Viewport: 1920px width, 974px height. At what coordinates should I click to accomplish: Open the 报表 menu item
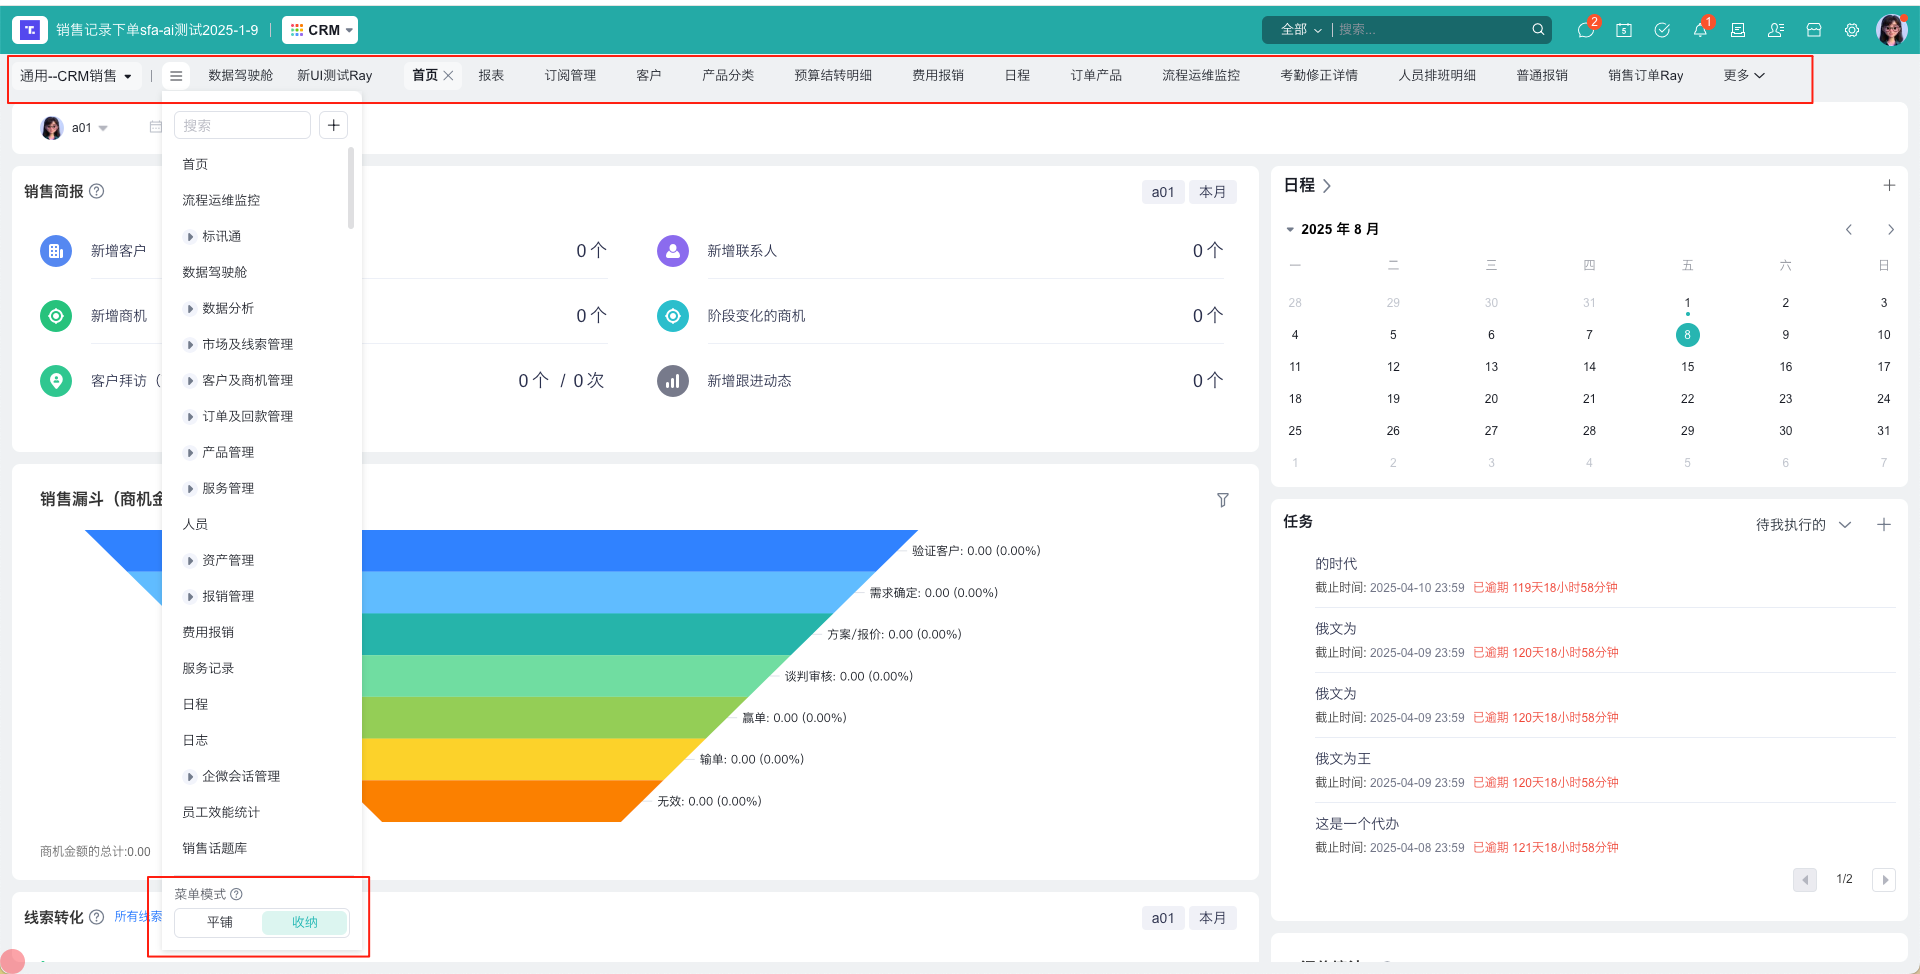tap(491, 74)
